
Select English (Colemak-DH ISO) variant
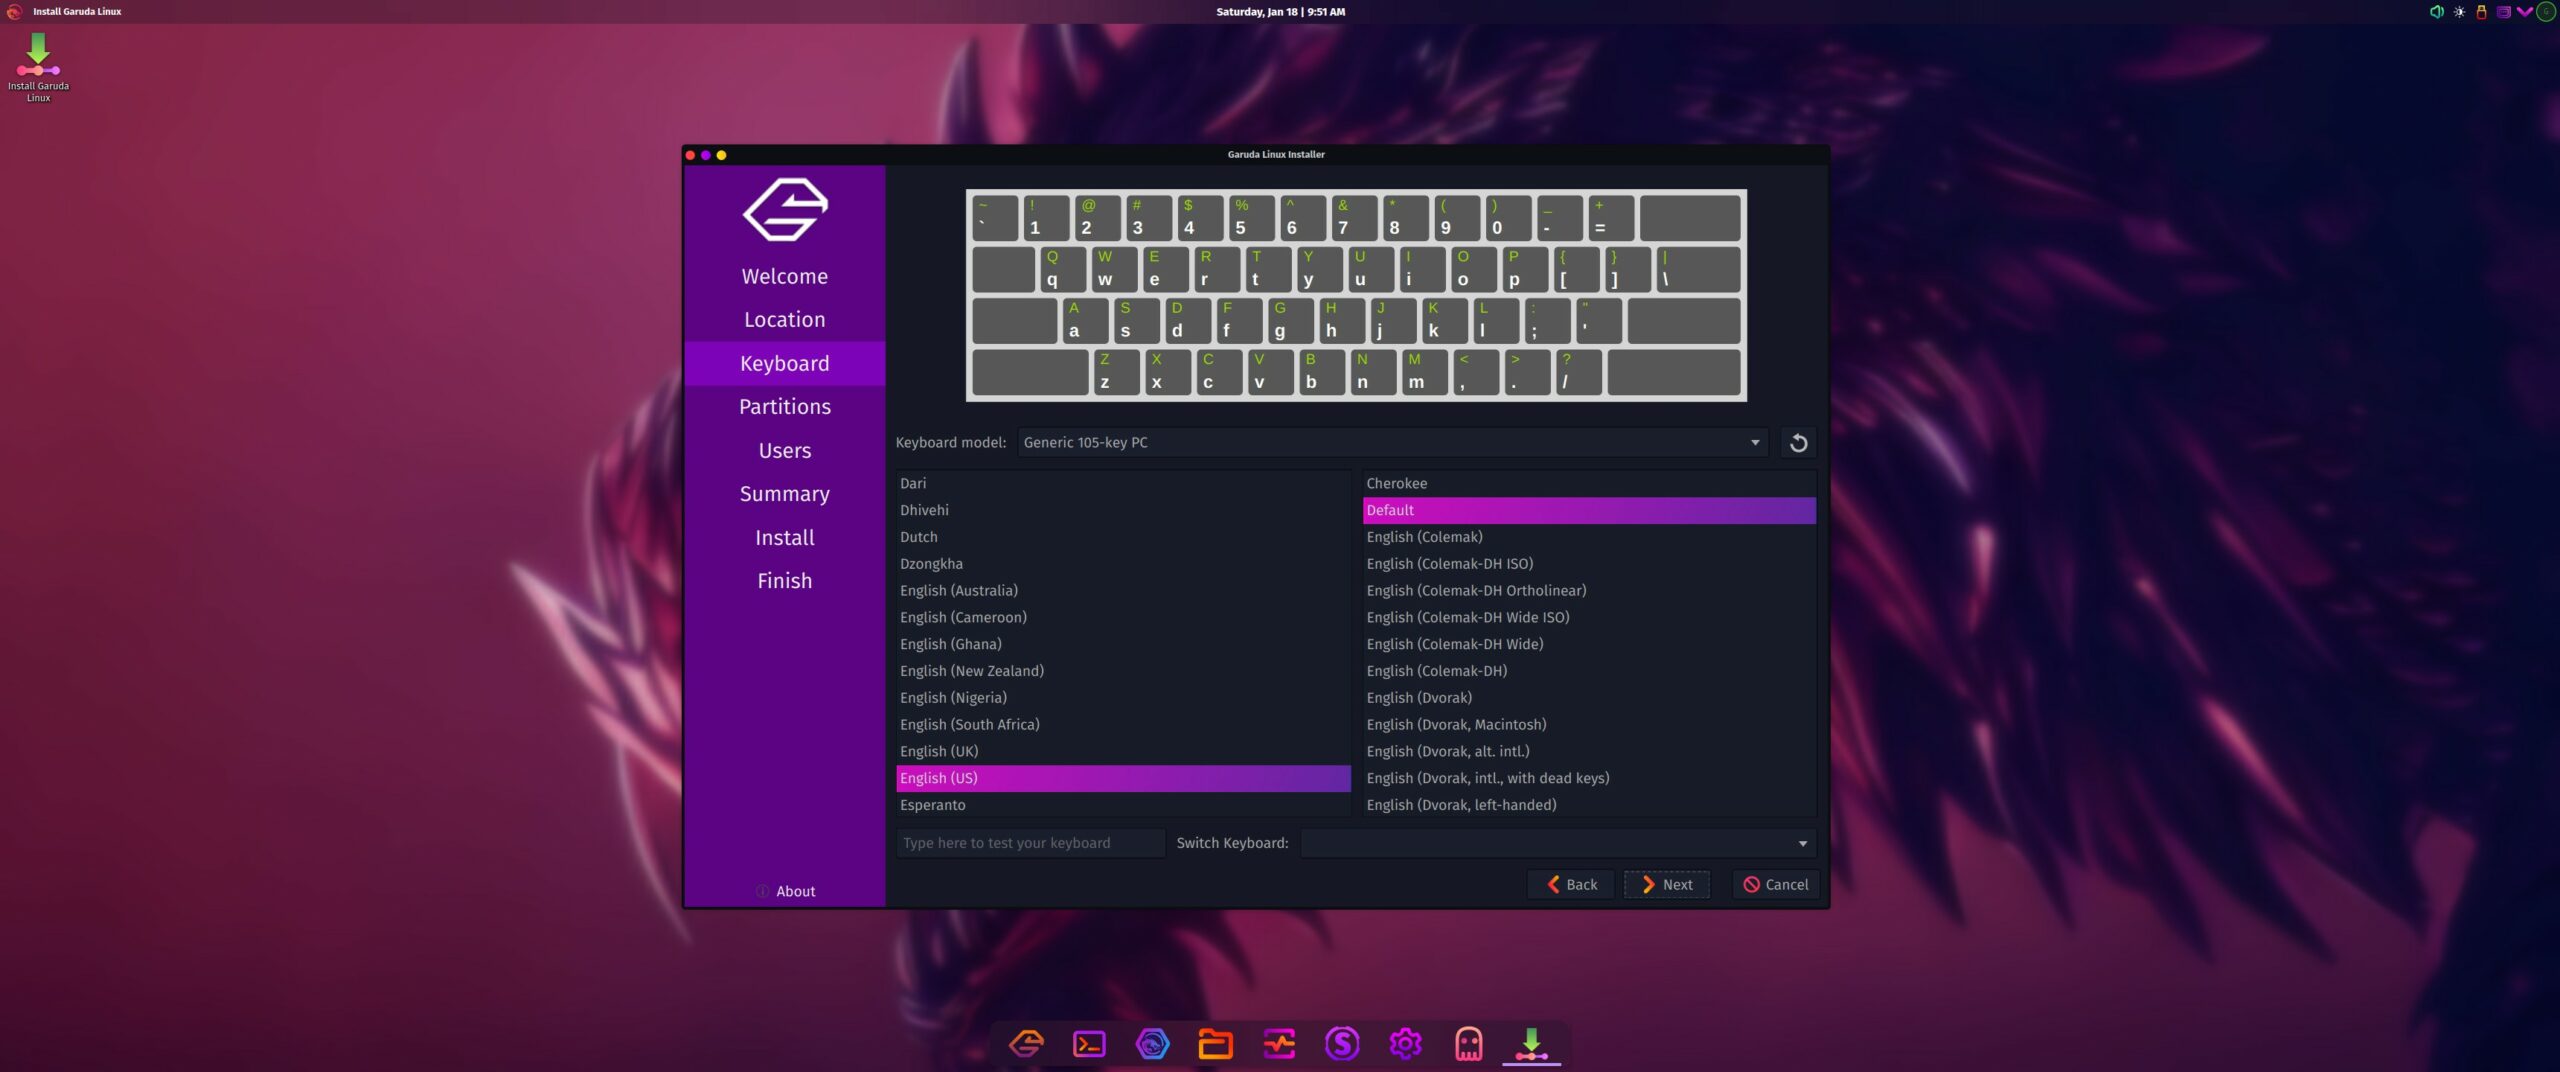[1589, 565]
